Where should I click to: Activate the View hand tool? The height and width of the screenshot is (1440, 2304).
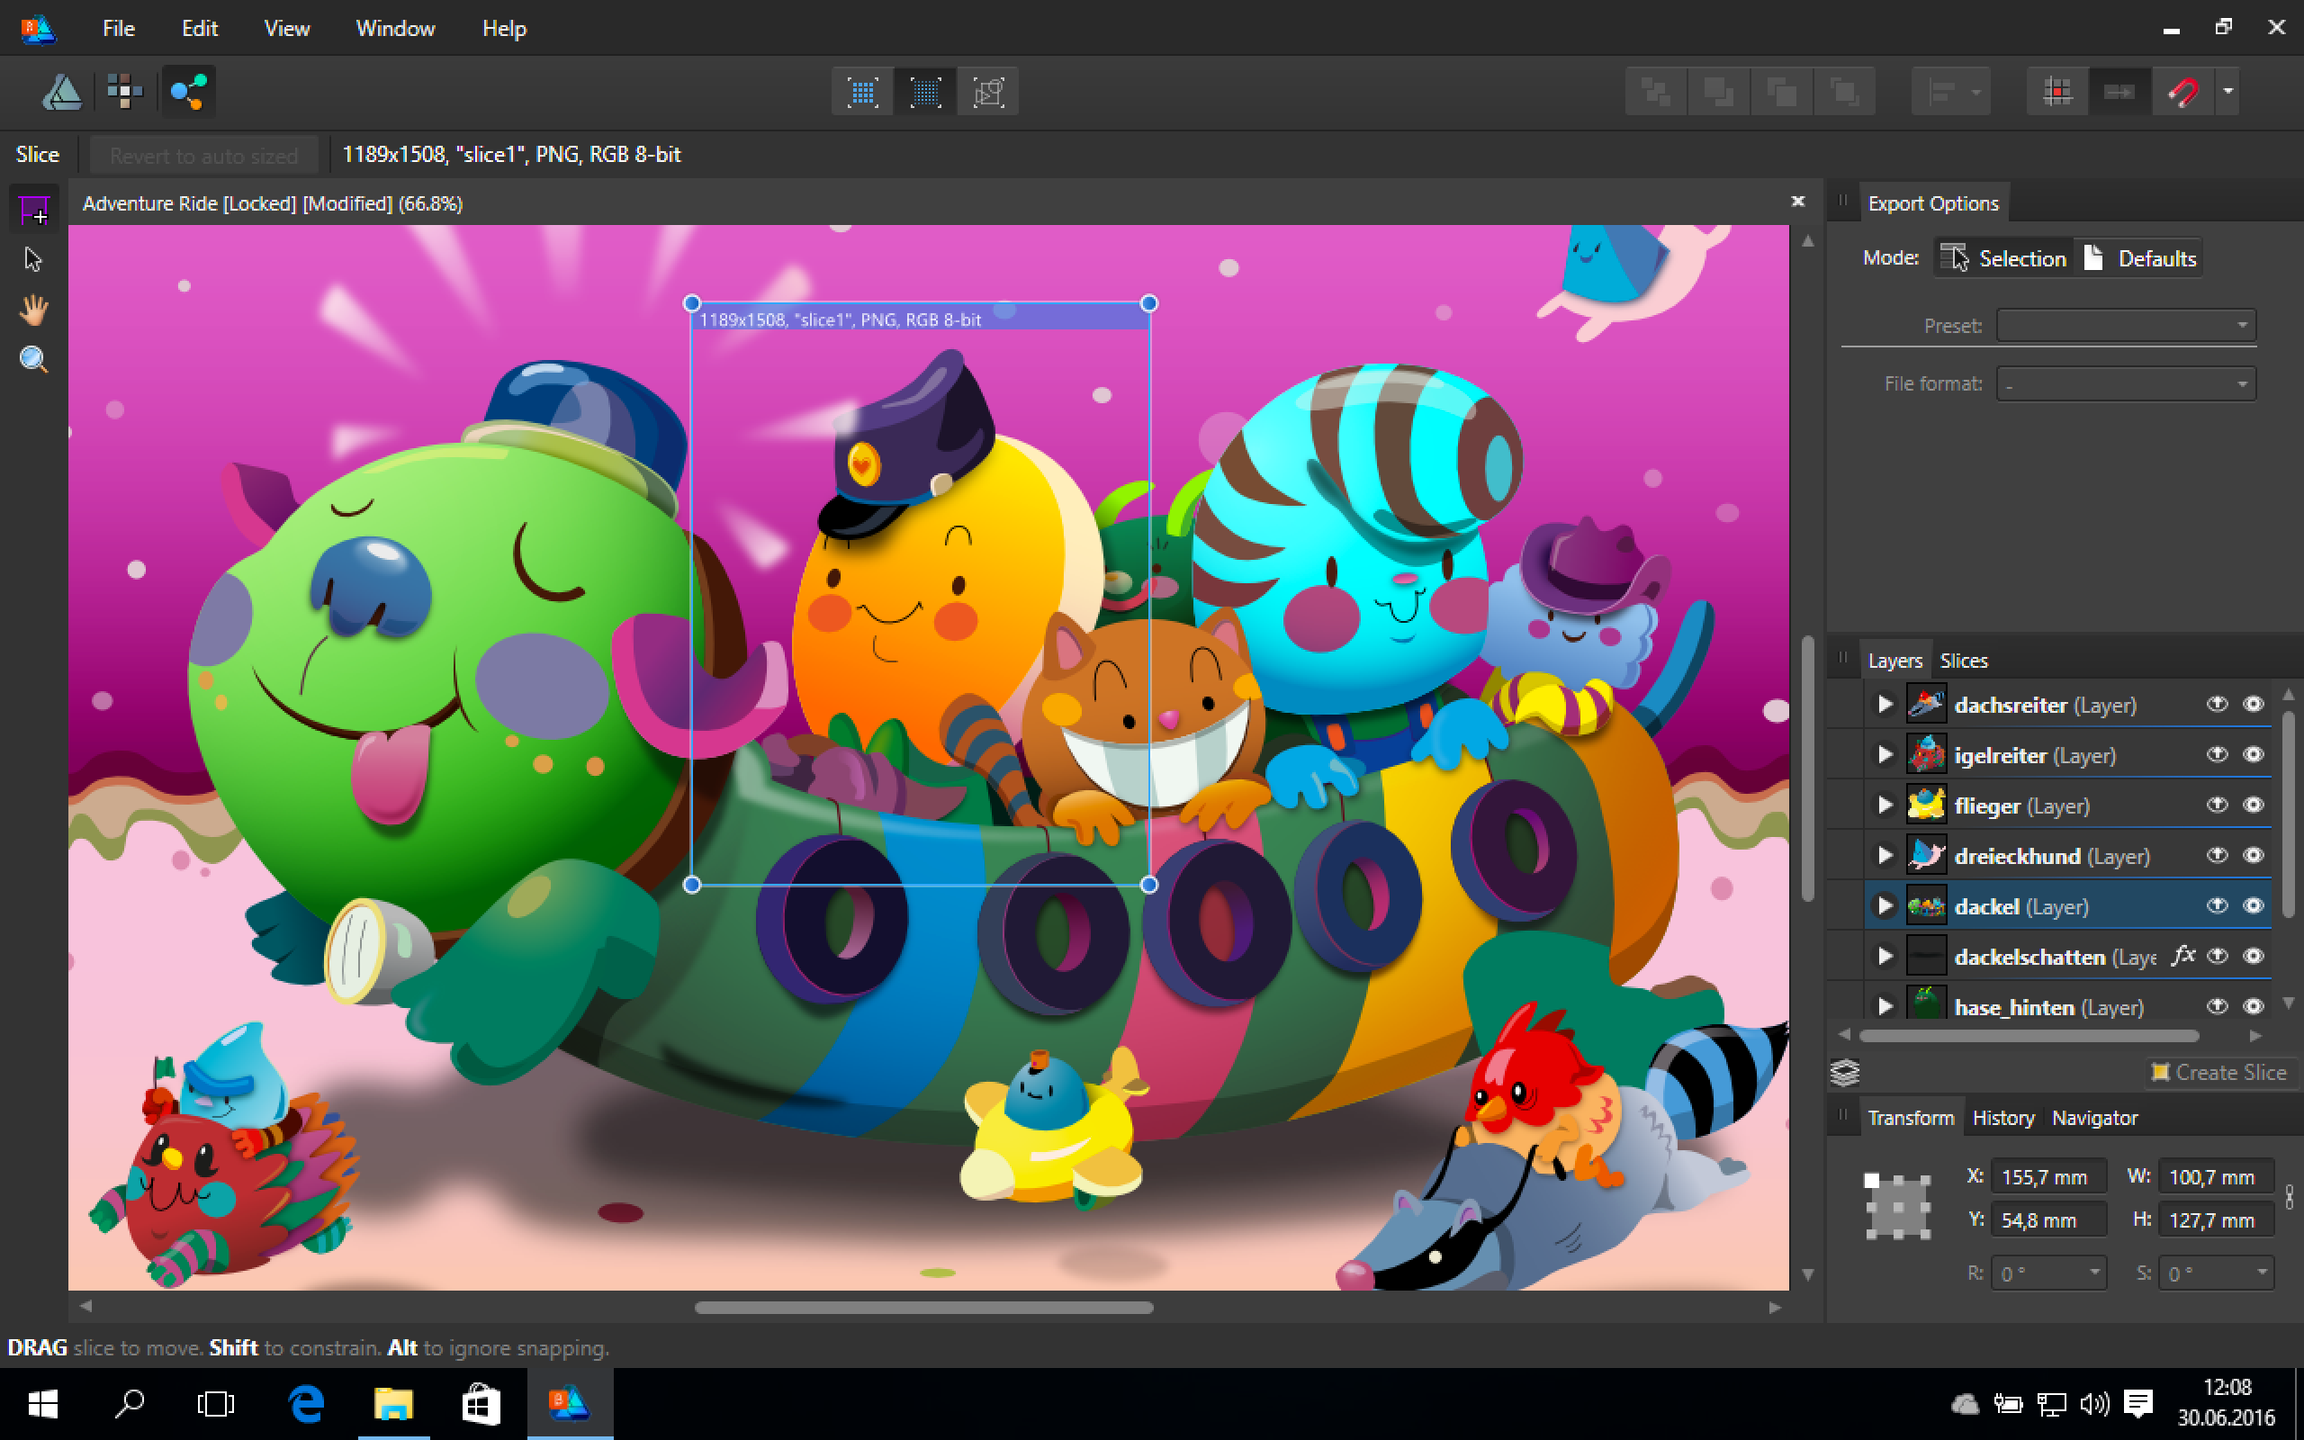[x=34, y=310]
